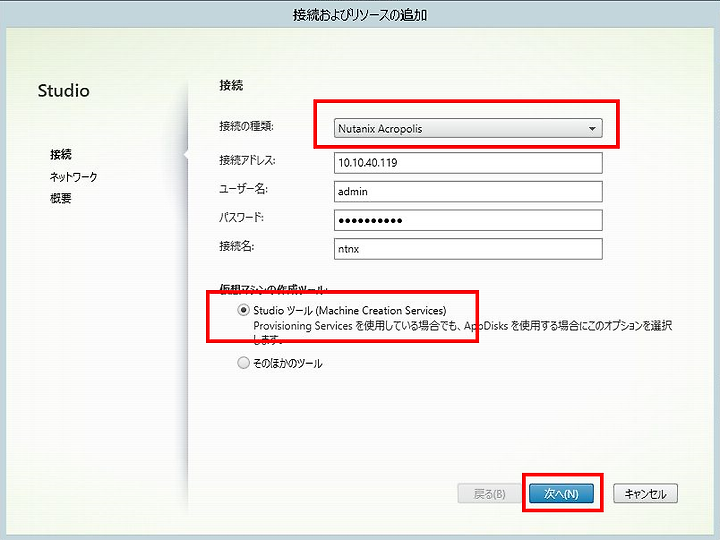Select Studio ツール (Machine Creation Services) radio
This screenshot has height=540, width=720.
coord(243,310)
